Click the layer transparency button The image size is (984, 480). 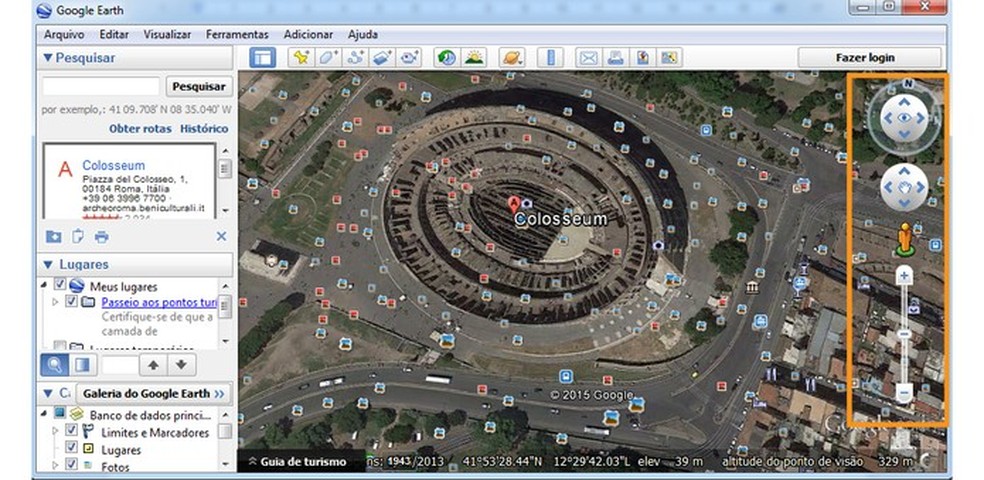[83, 365]
